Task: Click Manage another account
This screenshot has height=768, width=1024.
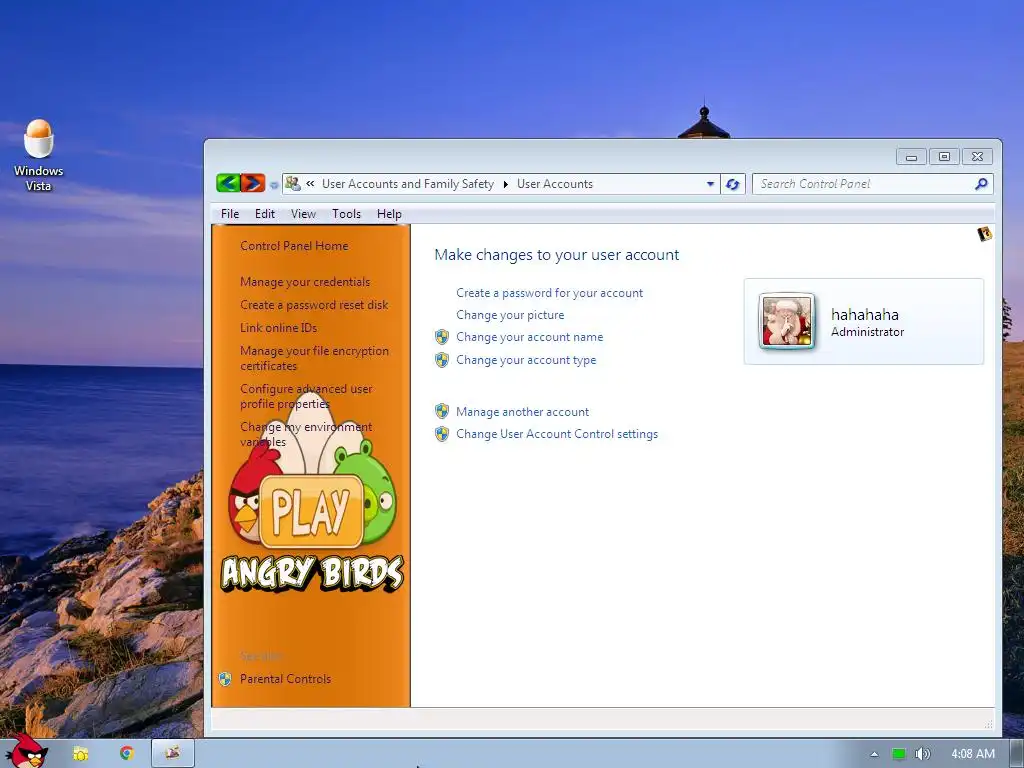Action: pyautogui.click(x=522, y=411)
